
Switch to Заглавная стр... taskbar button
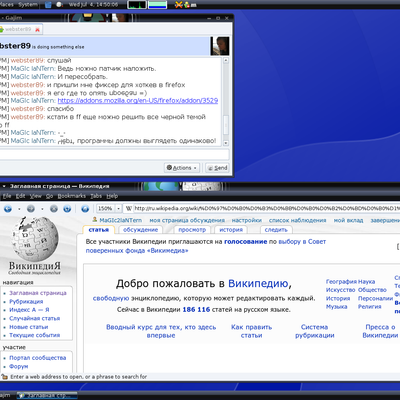(47, 396)
